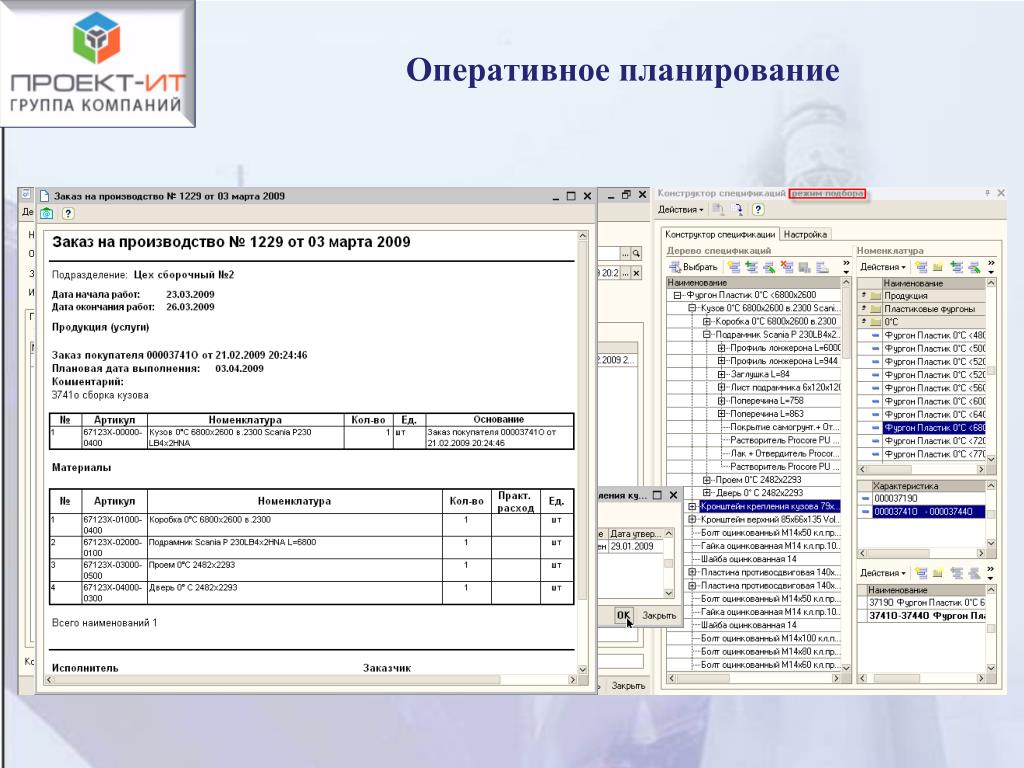Screen dimensions: 1024x768
Task: Select the 00003741О - 00003744О characteristic row
Action: click(x=929, y=512)
